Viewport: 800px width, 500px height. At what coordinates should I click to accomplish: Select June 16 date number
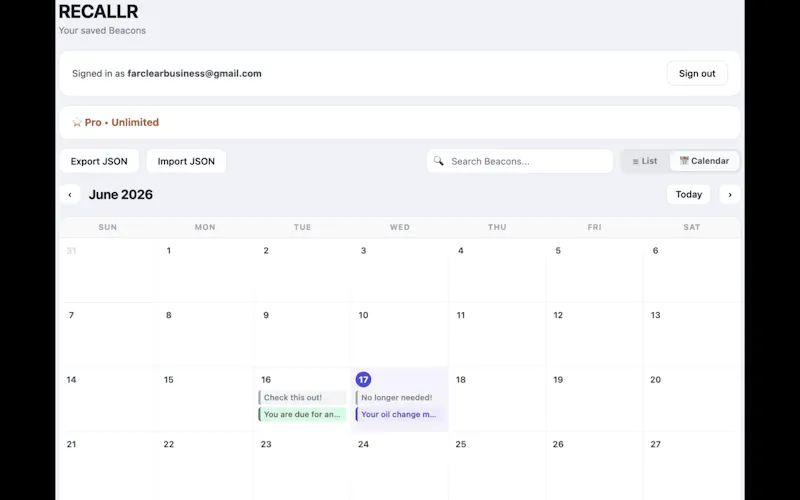coord(266,380)
